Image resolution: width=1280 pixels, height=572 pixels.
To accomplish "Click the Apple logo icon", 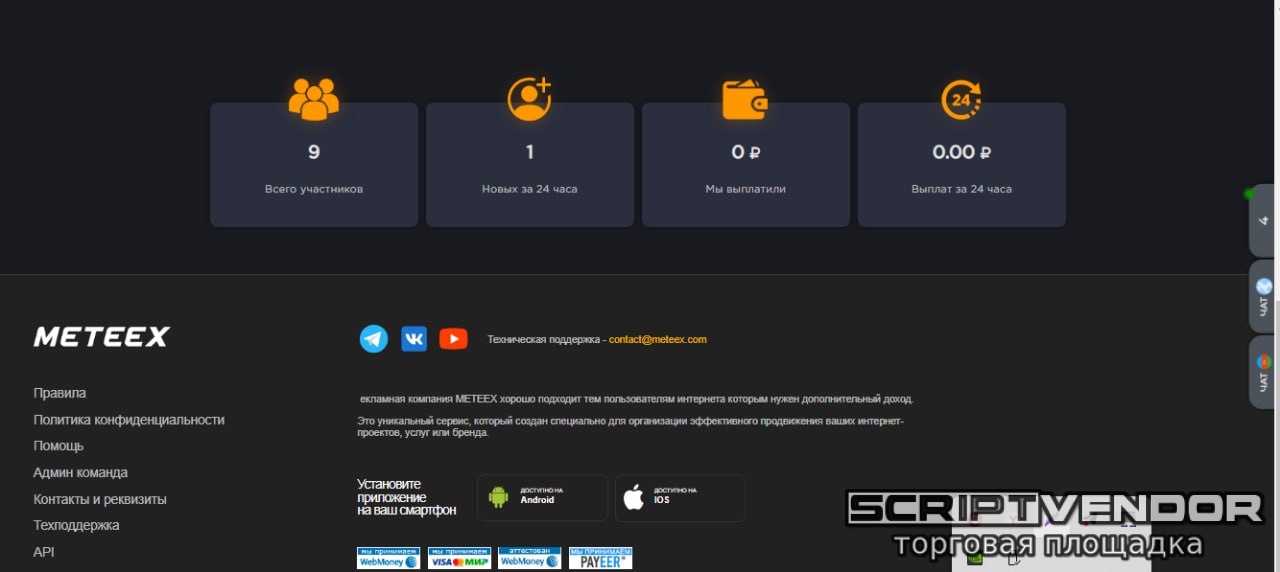I will pyautogui.click(x=634, y=497).
